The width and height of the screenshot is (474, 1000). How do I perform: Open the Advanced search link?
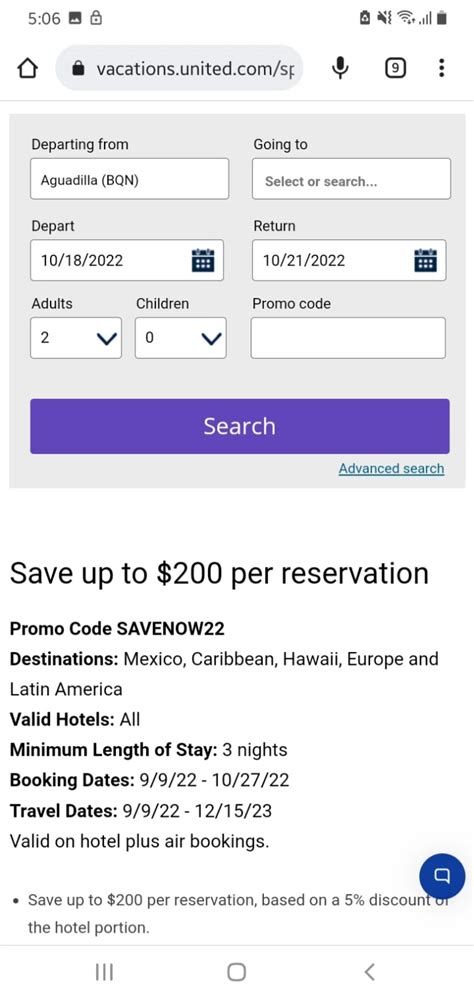[391, 469]
